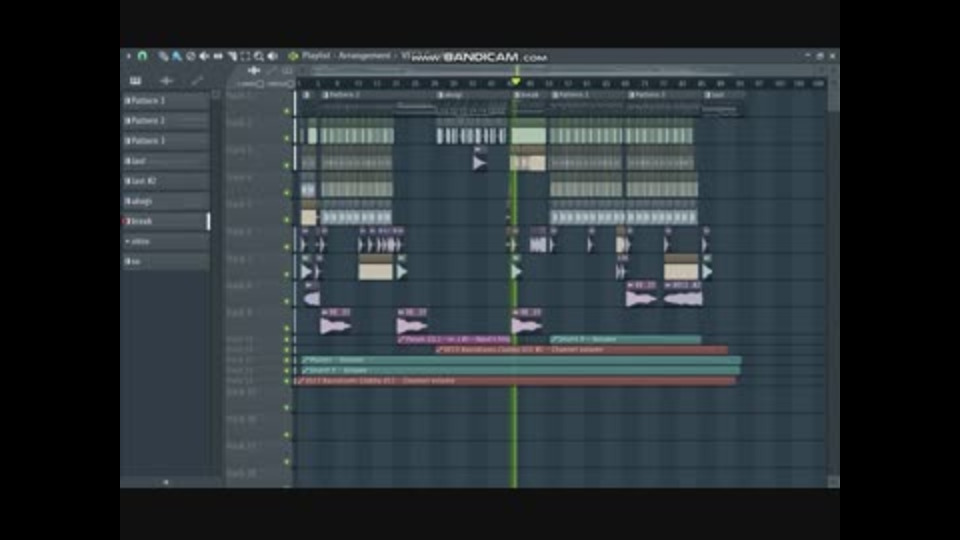Click the 'Pattern 3' timeline marker
Image resolution: width=960 pixels, height=540 pixels.
tap(647, 95)
